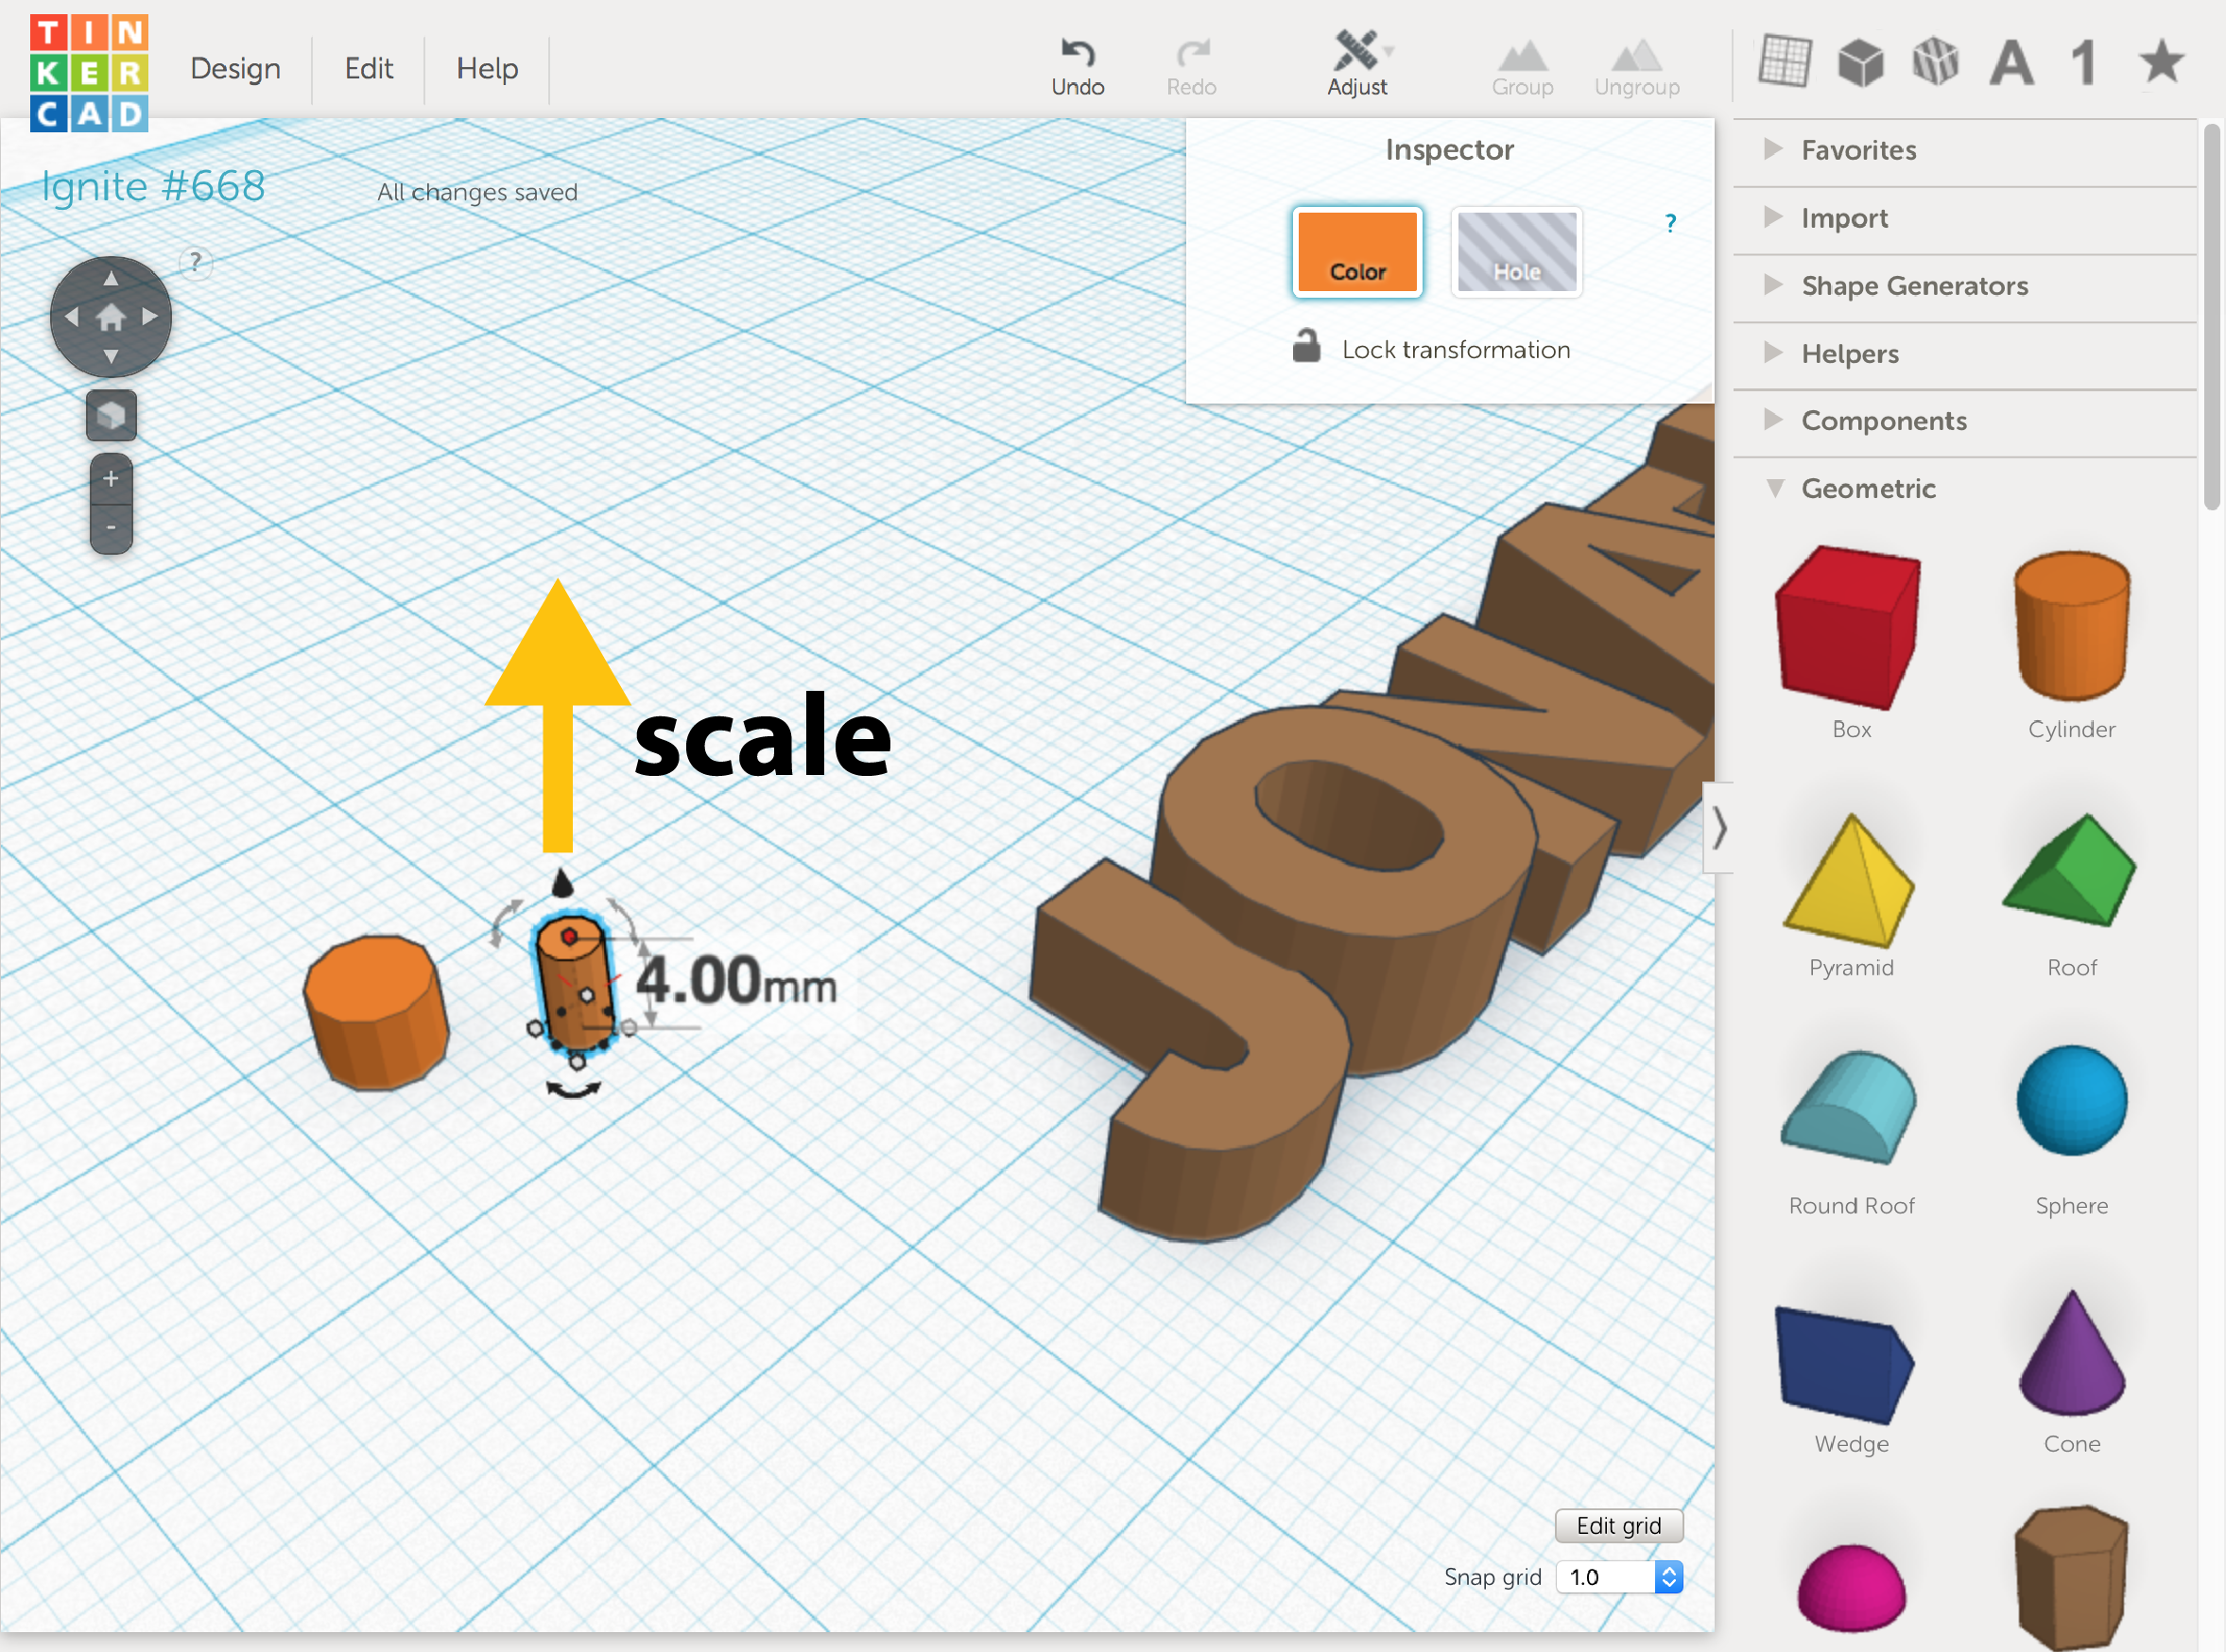Select the star favorites icon
The height and width of the screenshot is (1652, 2226).
[2161, 62]
